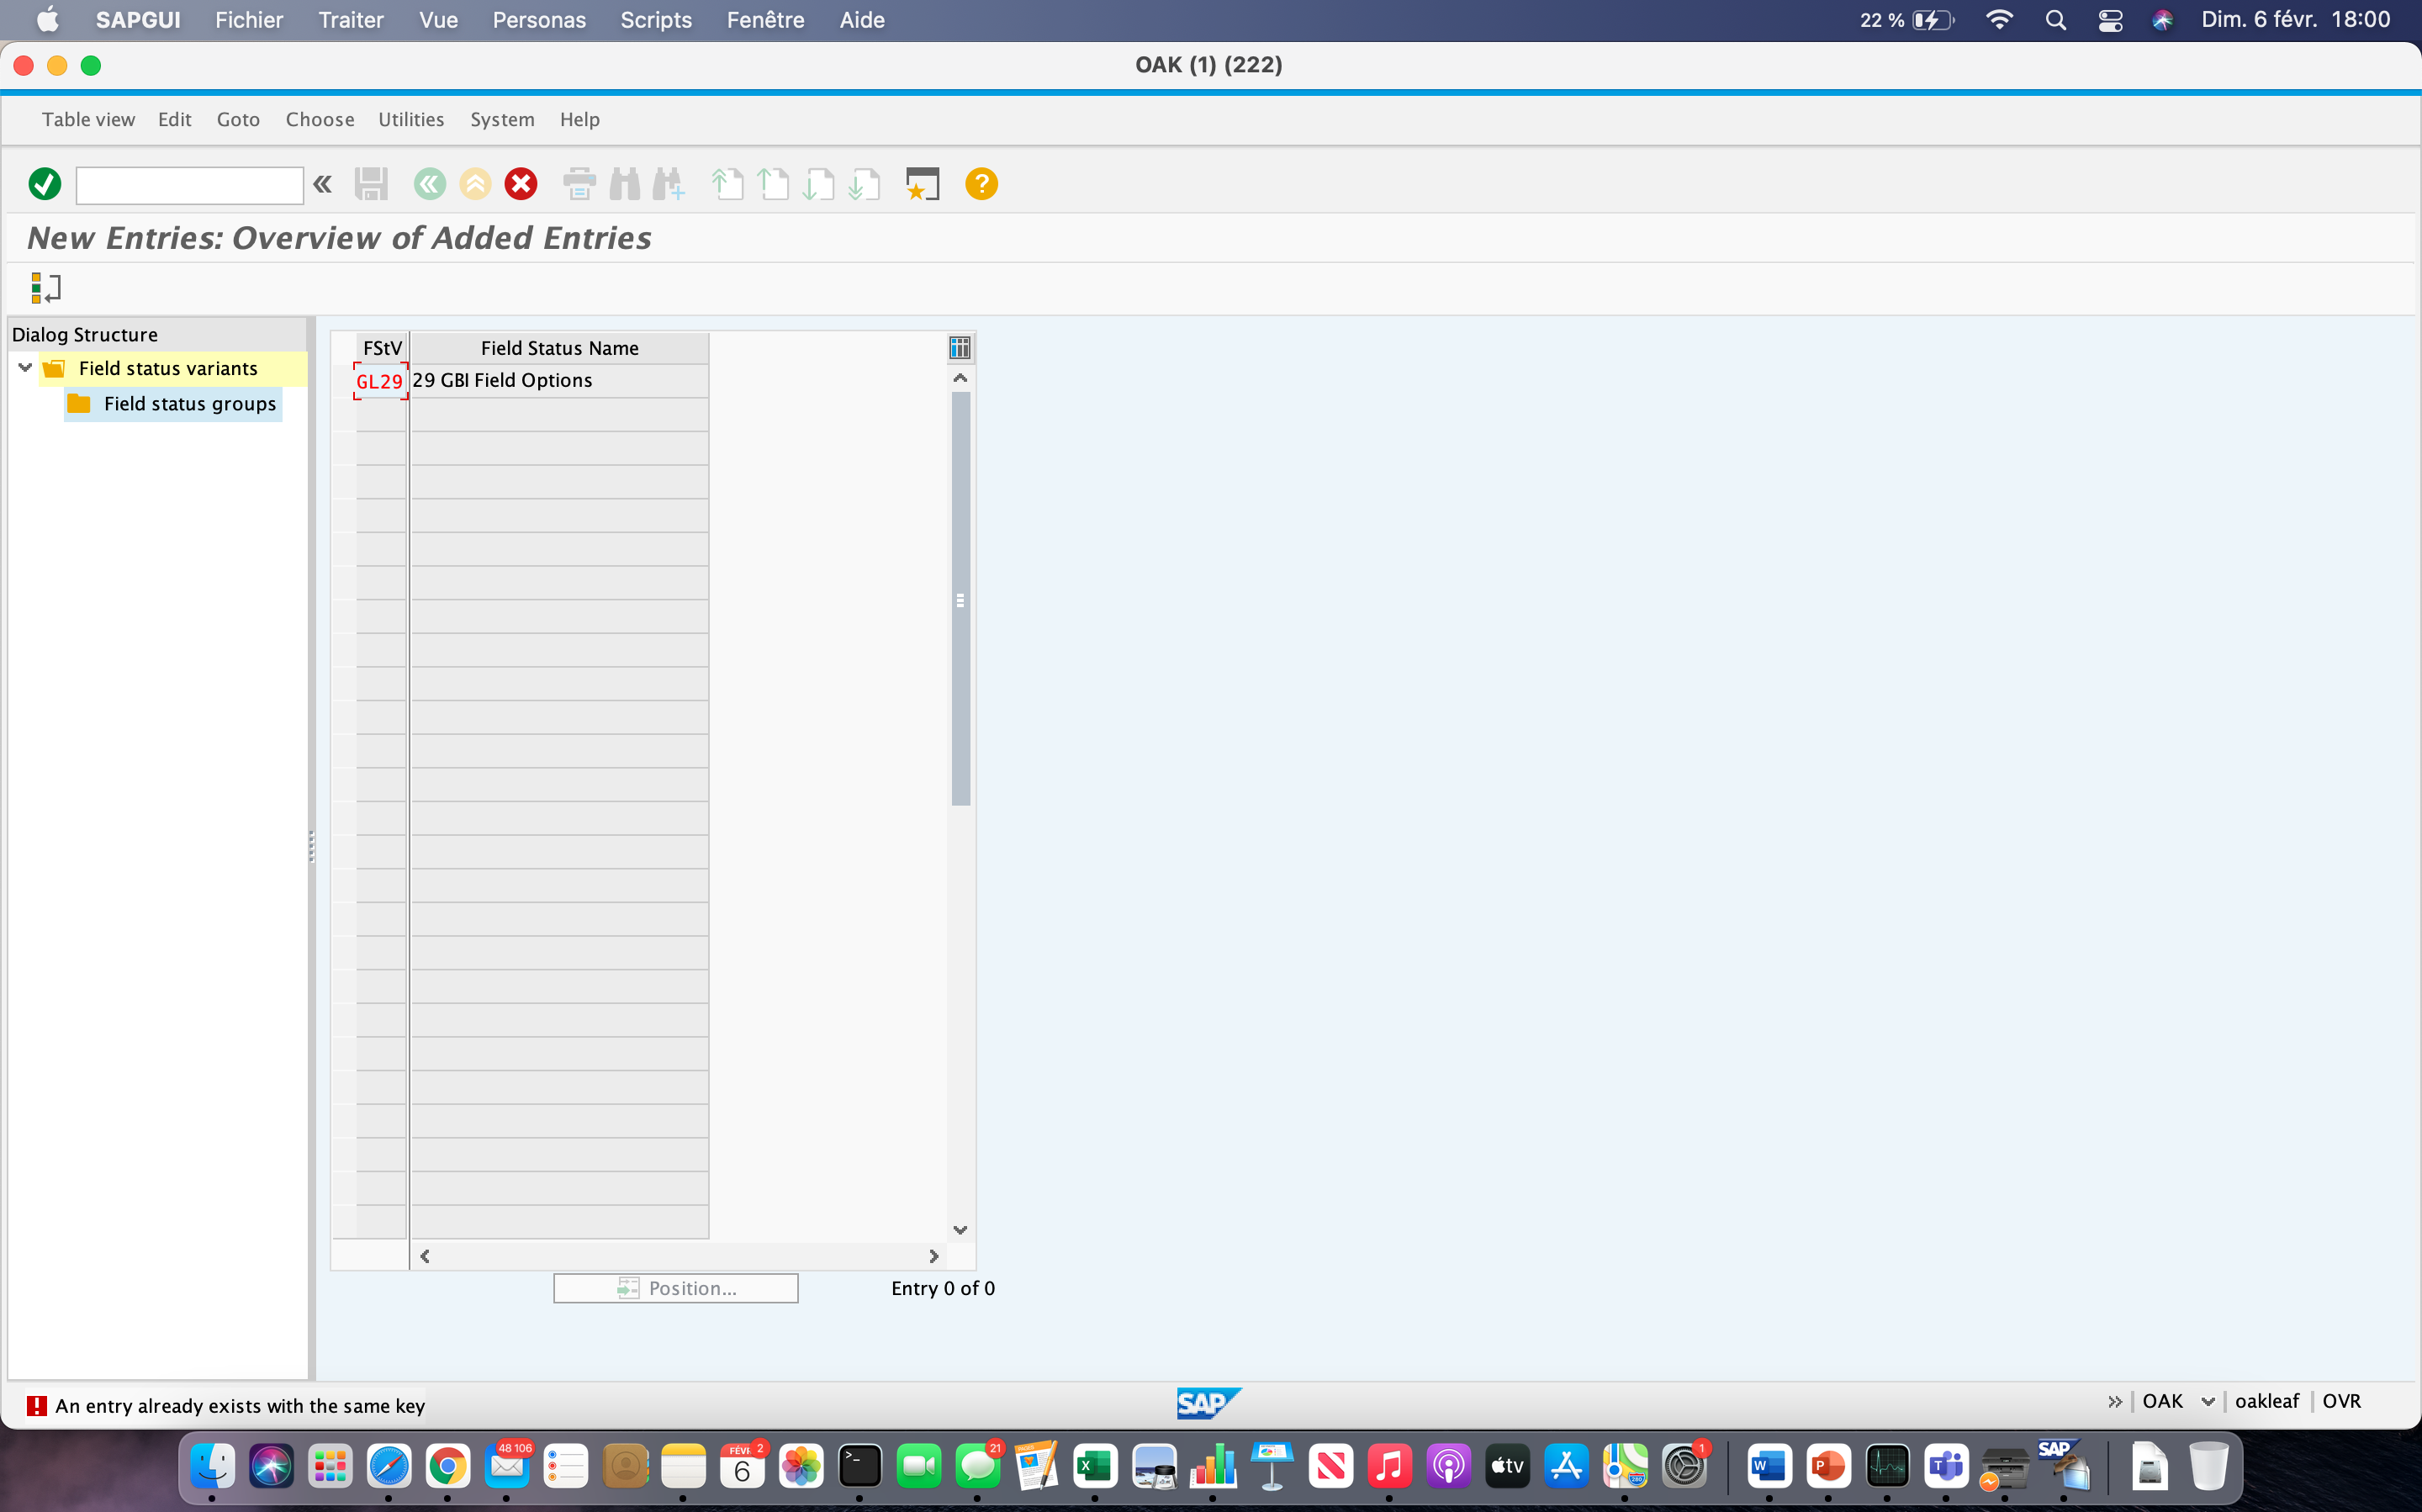Click the transaction command input field
2422x1512 pixels.
190,185
